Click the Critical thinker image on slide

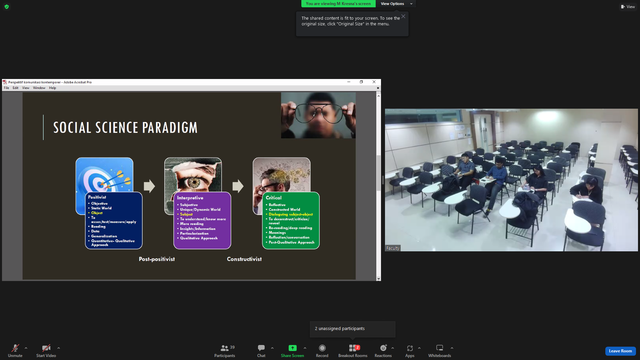(x=282, y=175)
